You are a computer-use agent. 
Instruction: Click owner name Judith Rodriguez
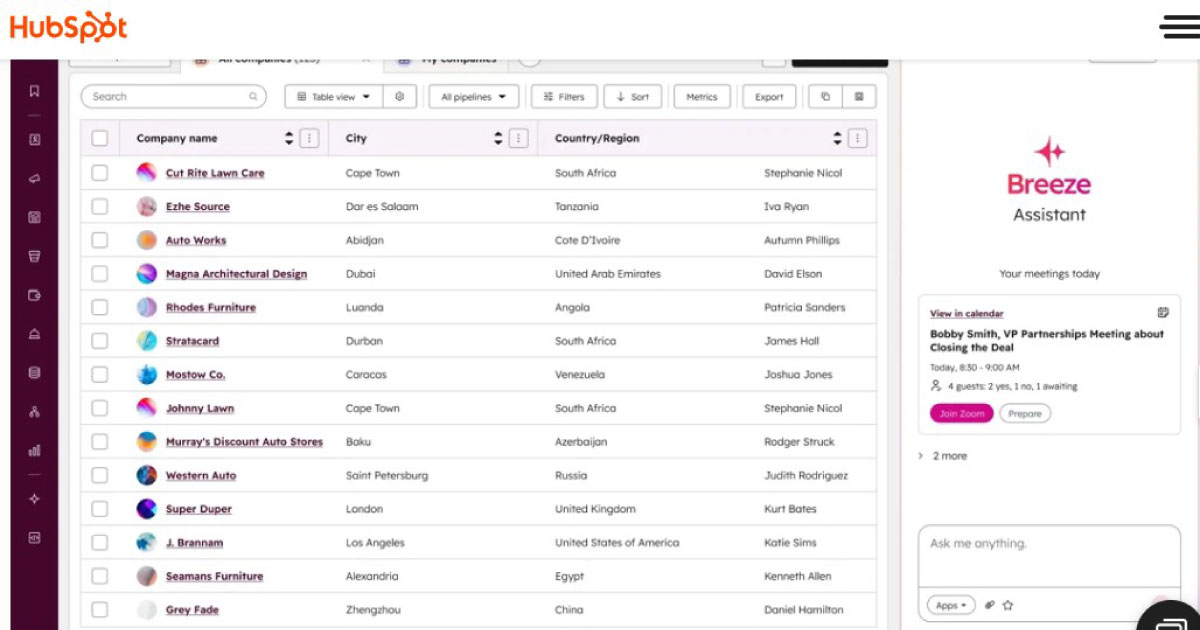tap(806, 476)
